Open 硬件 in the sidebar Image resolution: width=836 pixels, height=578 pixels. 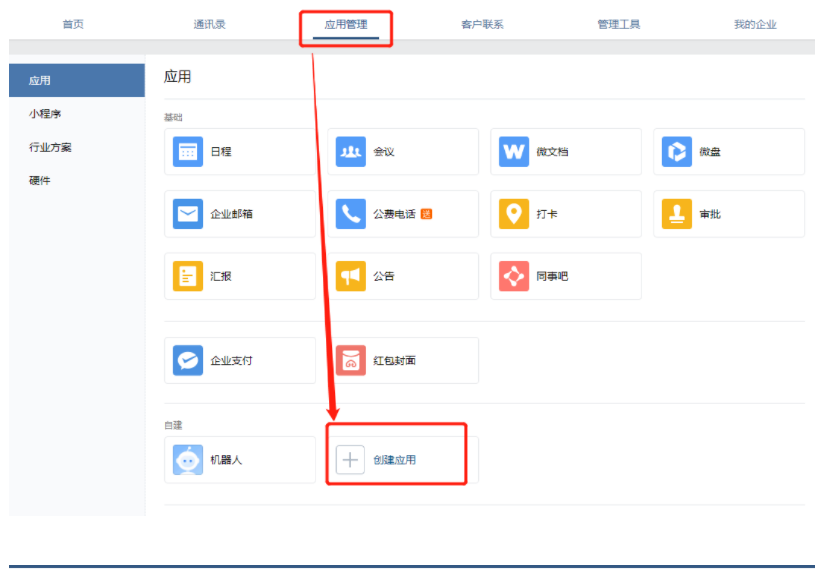click(40, 181)
